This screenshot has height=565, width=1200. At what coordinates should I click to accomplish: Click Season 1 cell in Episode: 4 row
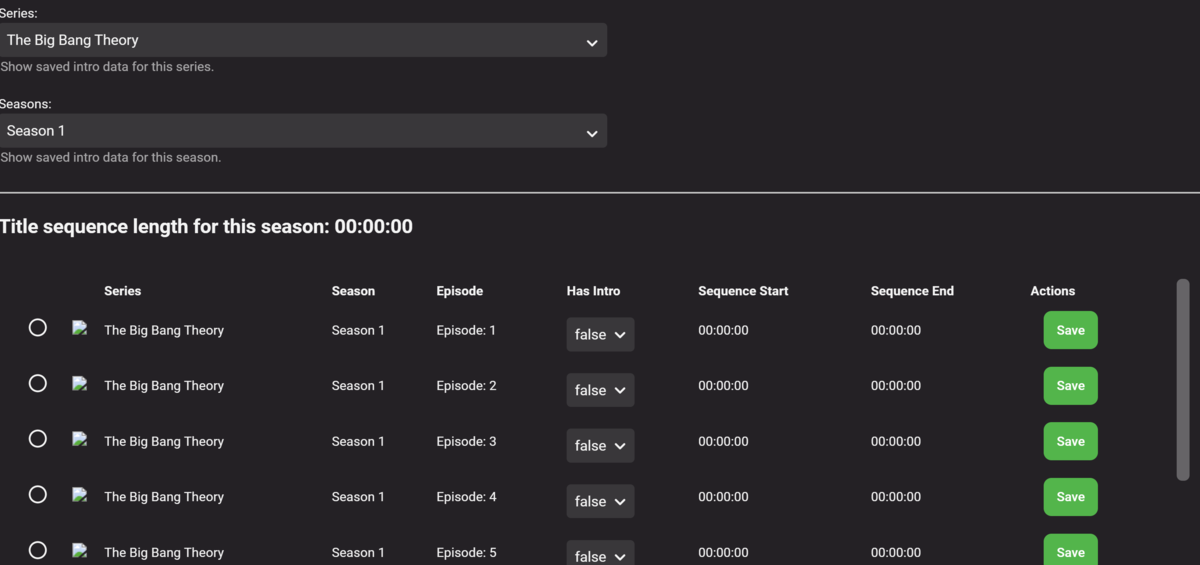(x=358, y=497)
